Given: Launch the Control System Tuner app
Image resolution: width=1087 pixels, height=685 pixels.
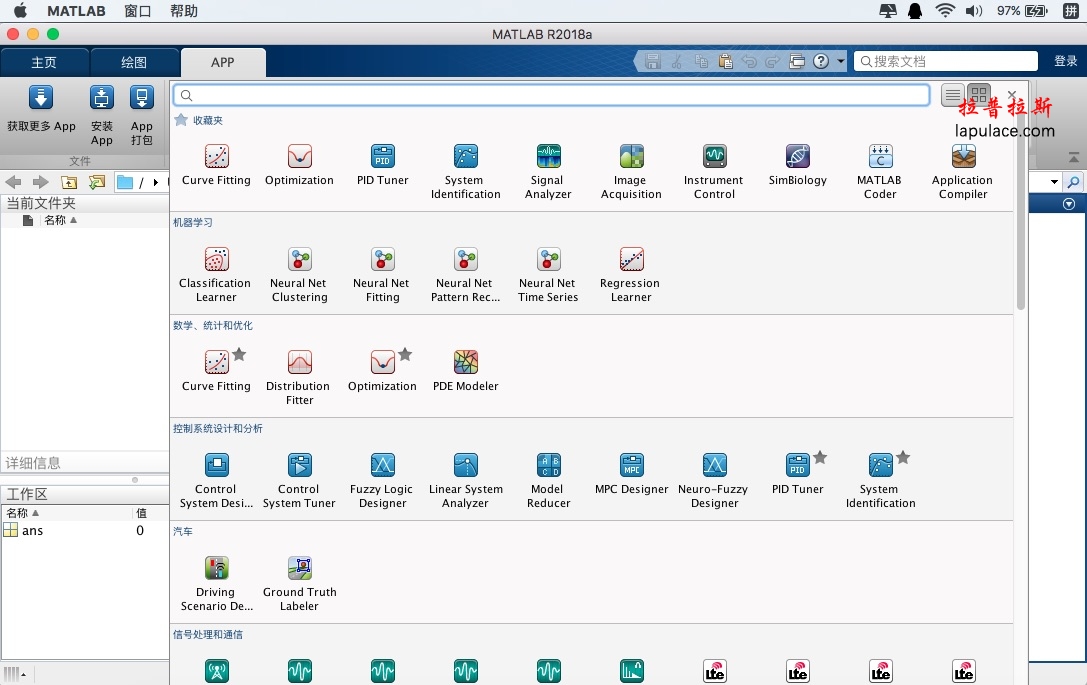Looking at the screenshot, I should [299, 481].
